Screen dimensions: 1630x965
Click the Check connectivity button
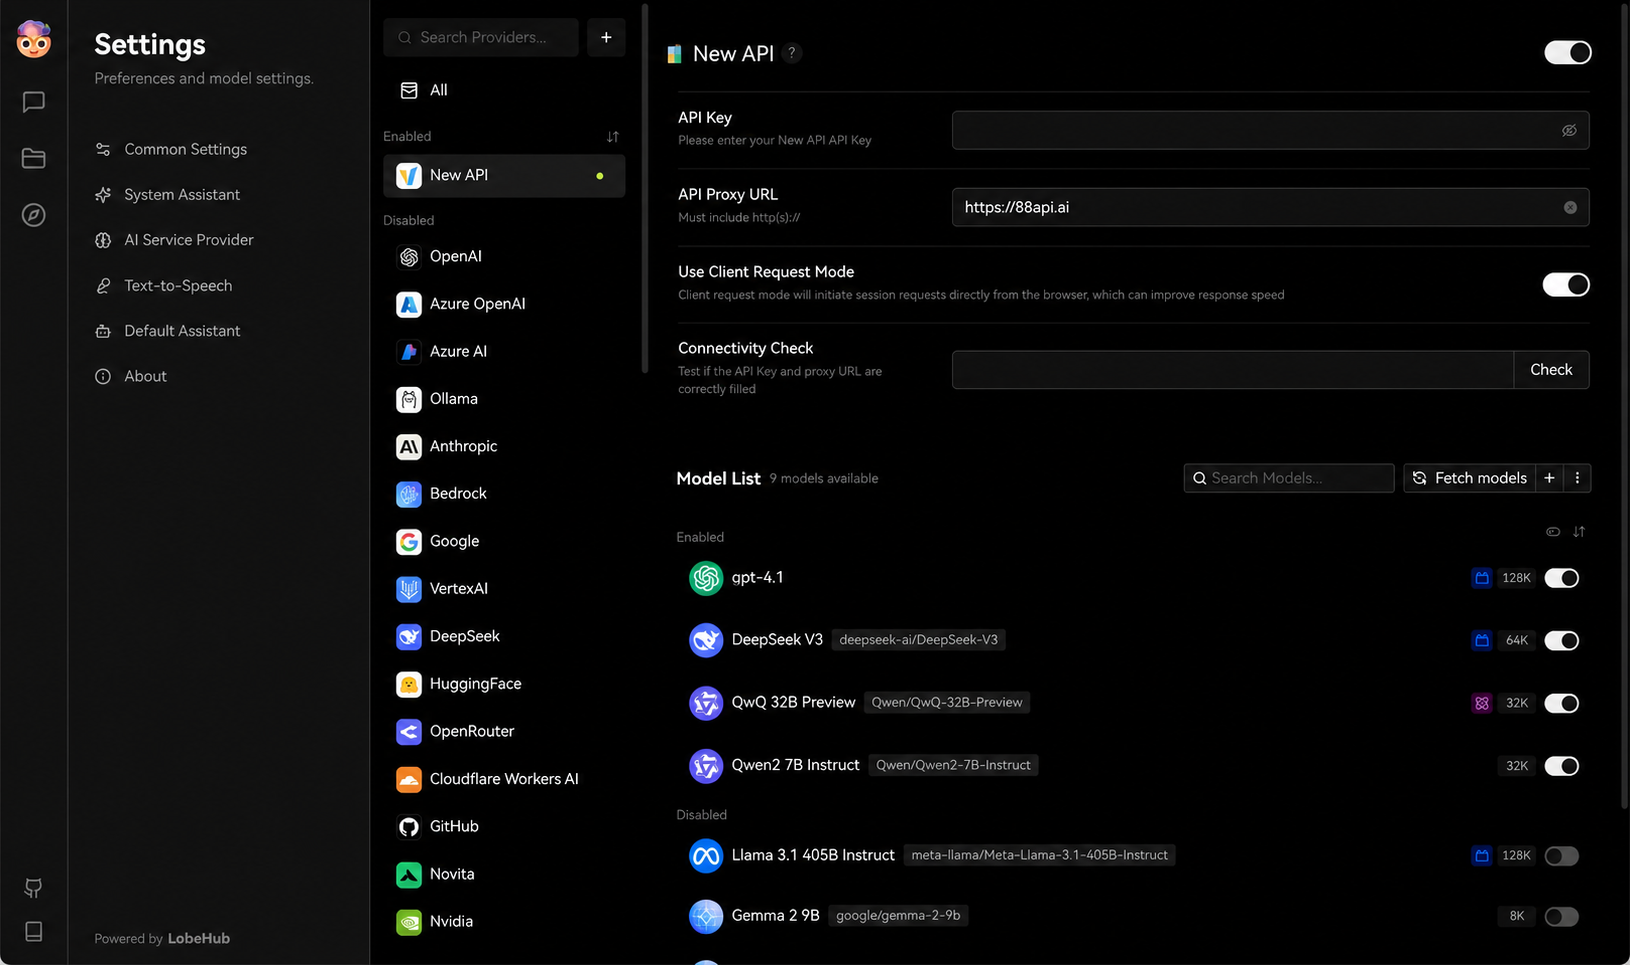(1551, 370)
